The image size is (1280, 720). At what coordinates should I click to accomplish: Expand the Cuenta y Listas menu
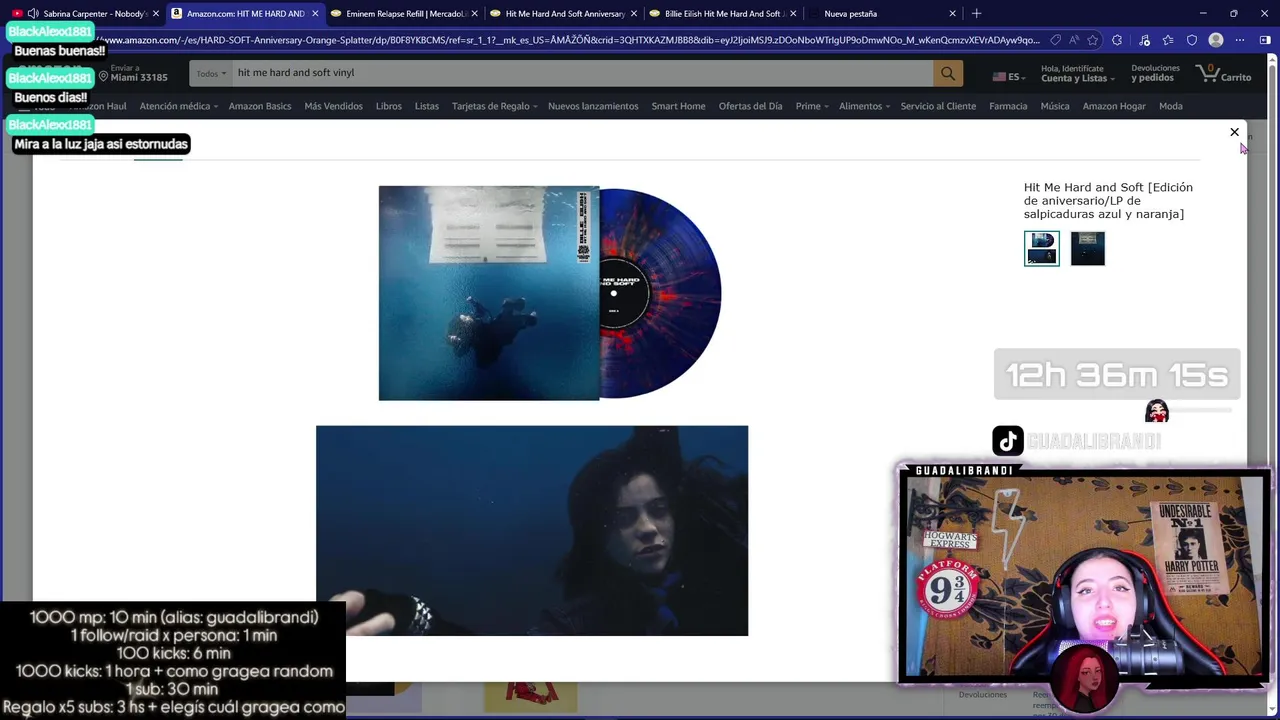[1077, 73]
